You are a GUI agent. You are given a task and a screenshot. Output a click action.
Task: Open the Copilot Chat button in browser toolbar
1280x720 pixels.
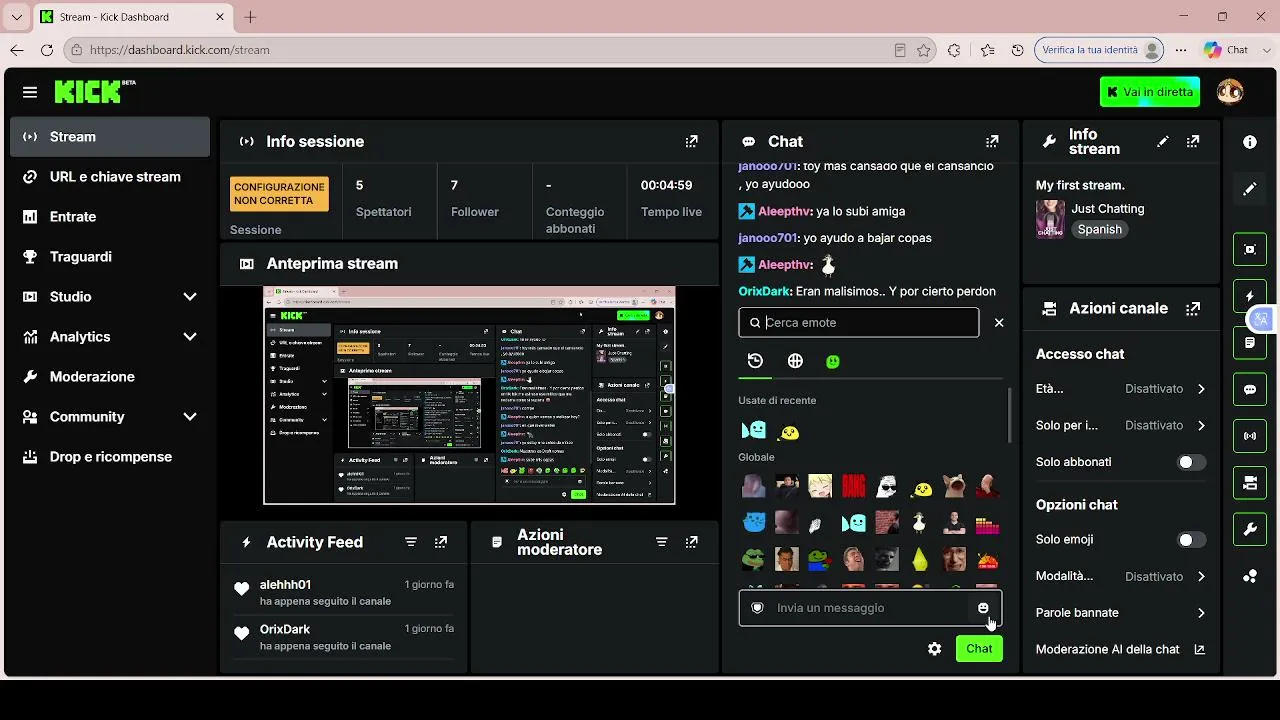1226,50
